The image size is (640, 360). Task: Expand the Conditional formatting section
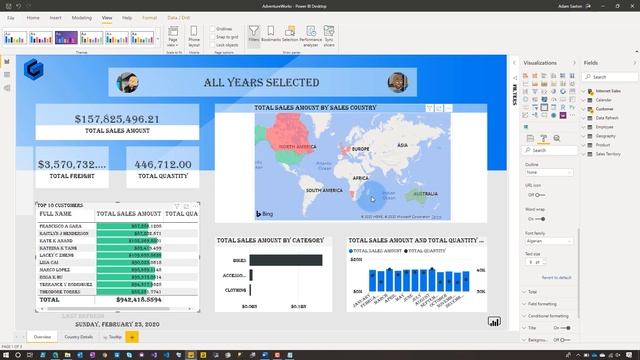tap(548, 316)
